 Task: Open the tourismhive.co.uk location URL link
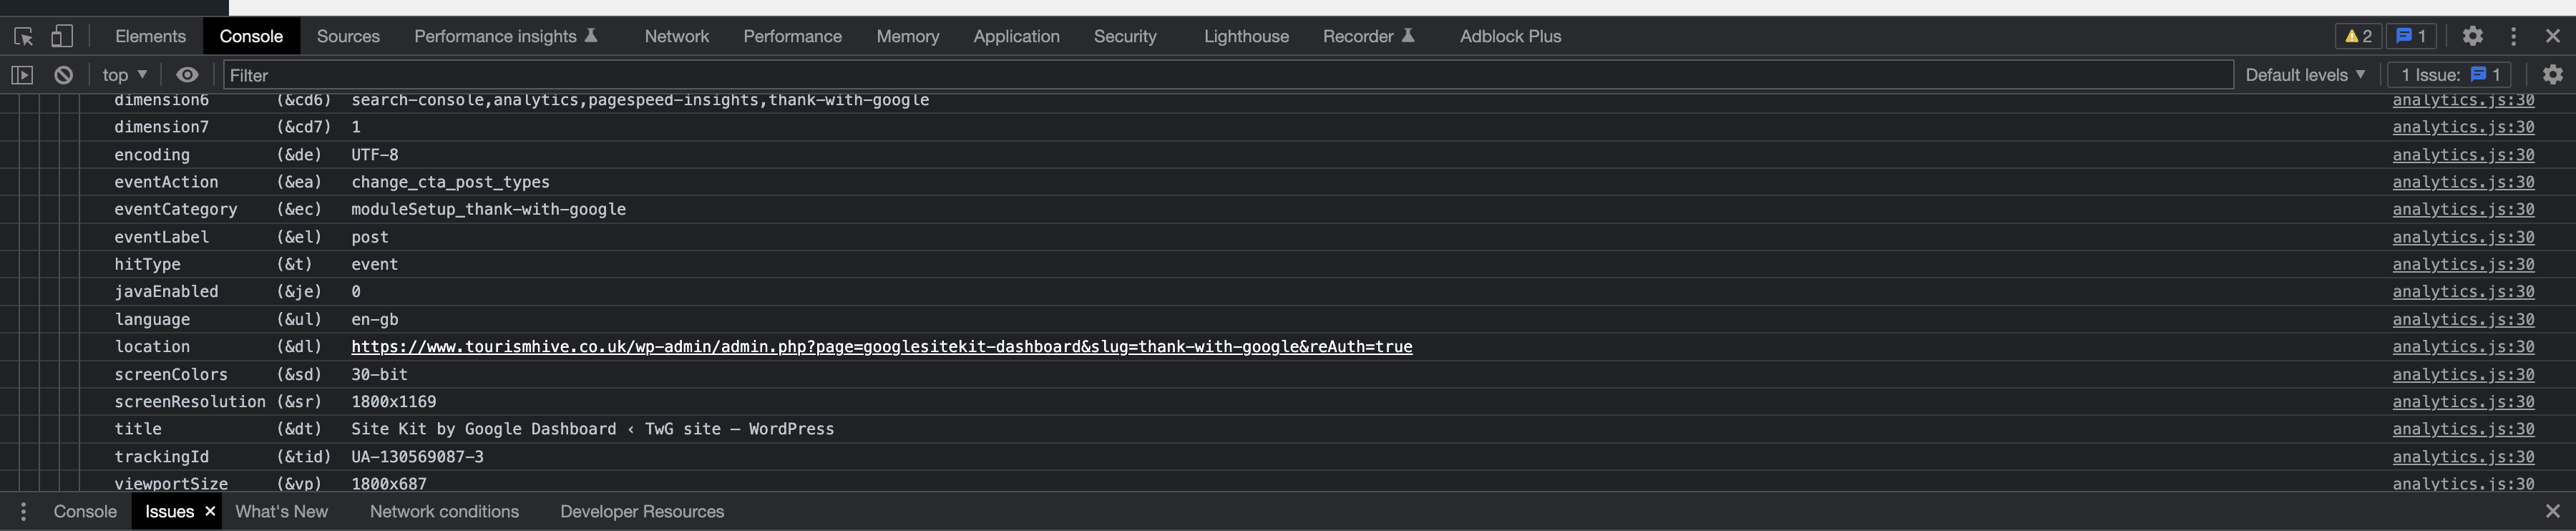[x=881, y=347]
